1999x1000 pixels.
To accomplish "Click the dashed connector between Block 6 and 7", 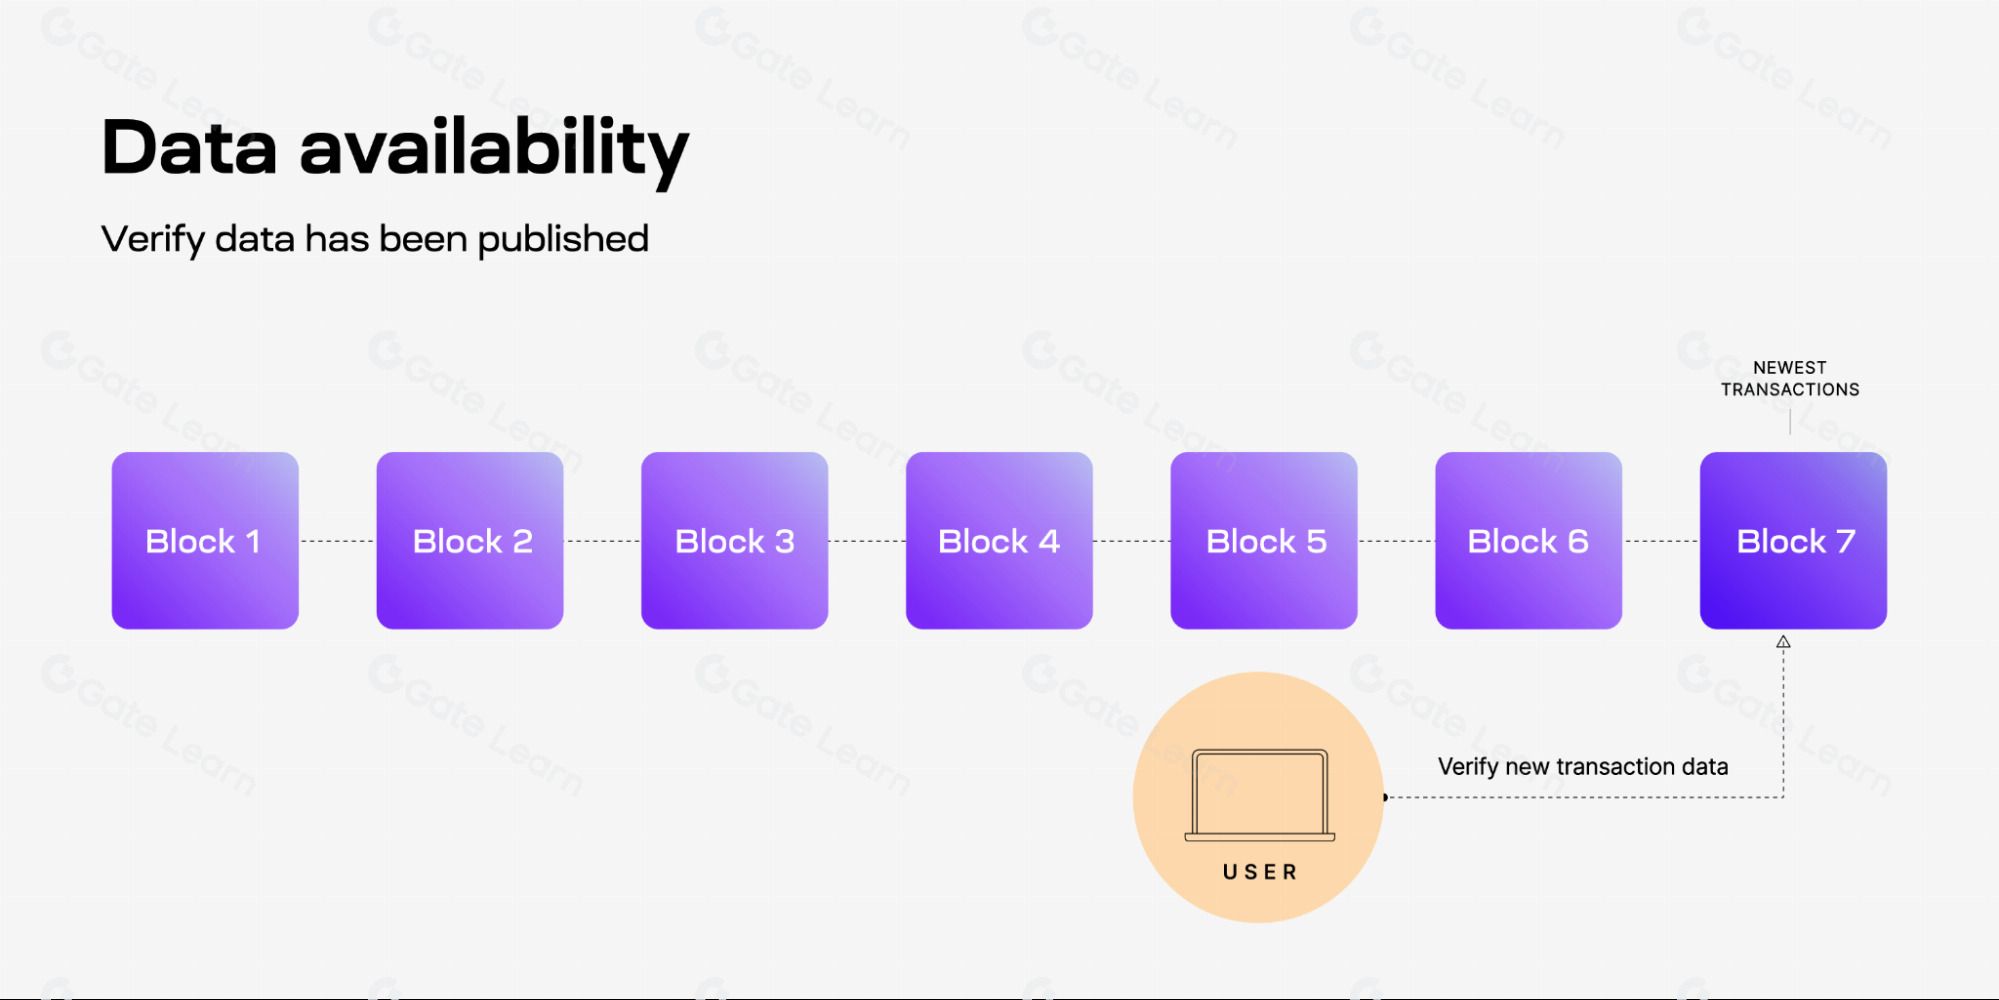I will [x=1661, y=541].
